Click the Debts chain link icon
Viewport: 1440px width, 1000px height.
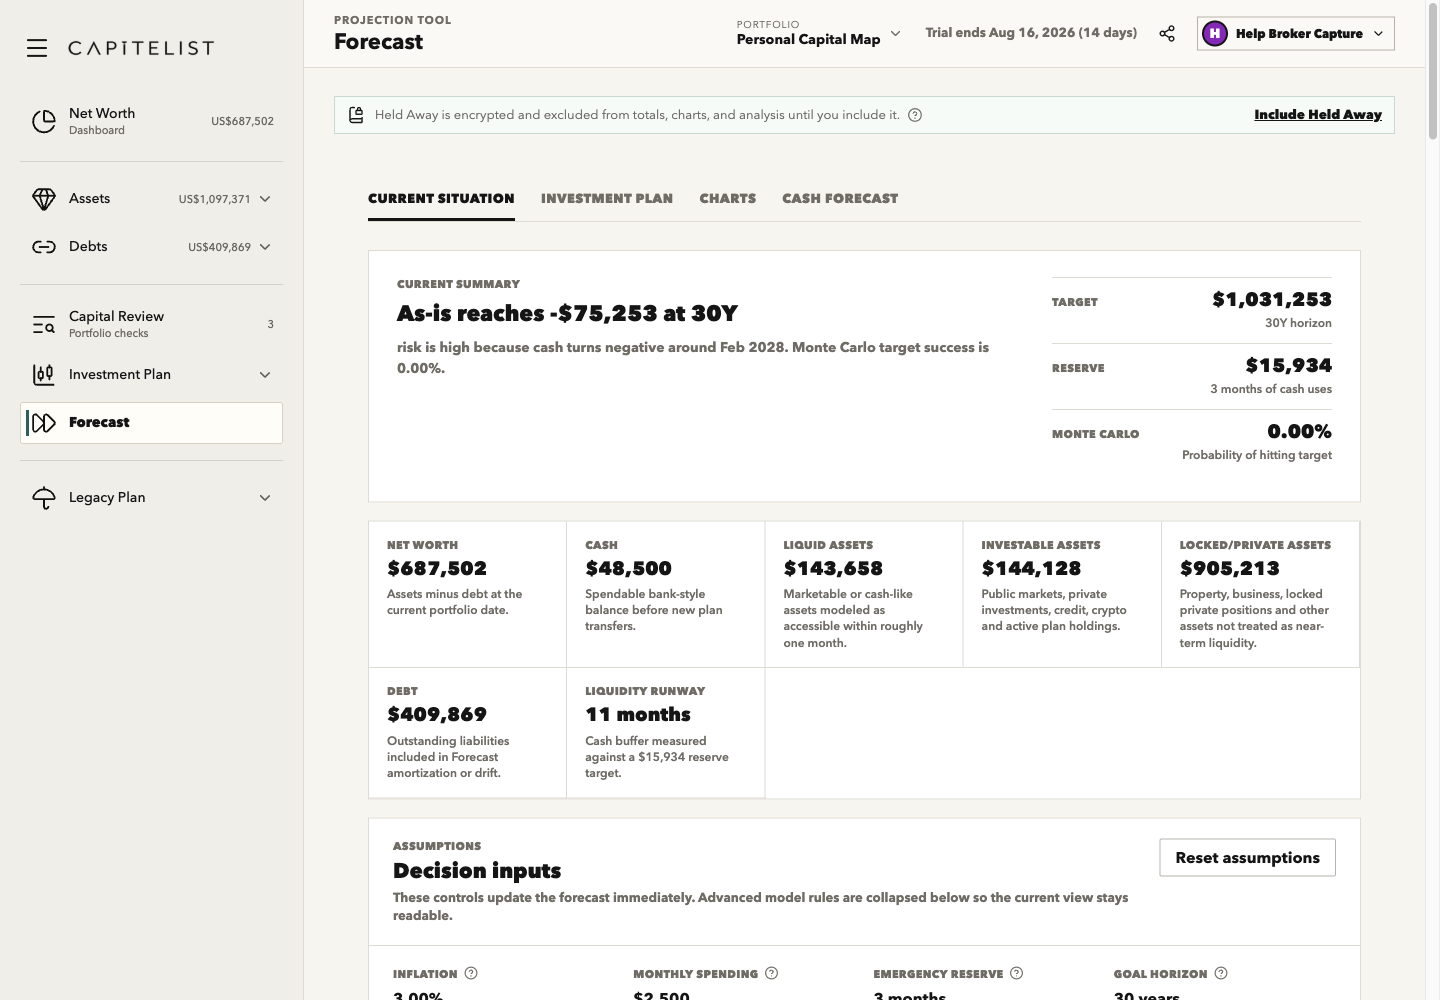pyautogui.click(x=44, y=247)
